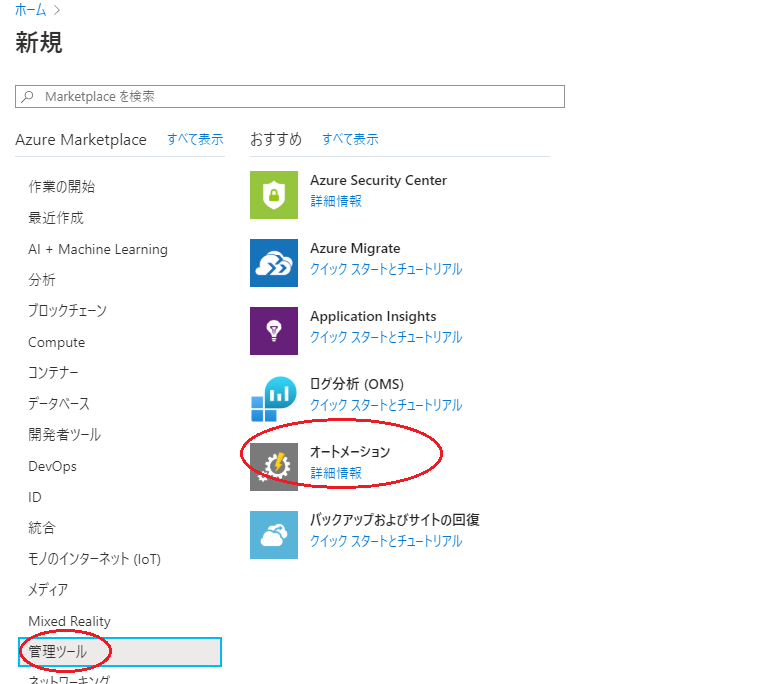Show all おすすめ items via すべて表示
The width and height of the screenshot is (767, 684).
(350, 139)
